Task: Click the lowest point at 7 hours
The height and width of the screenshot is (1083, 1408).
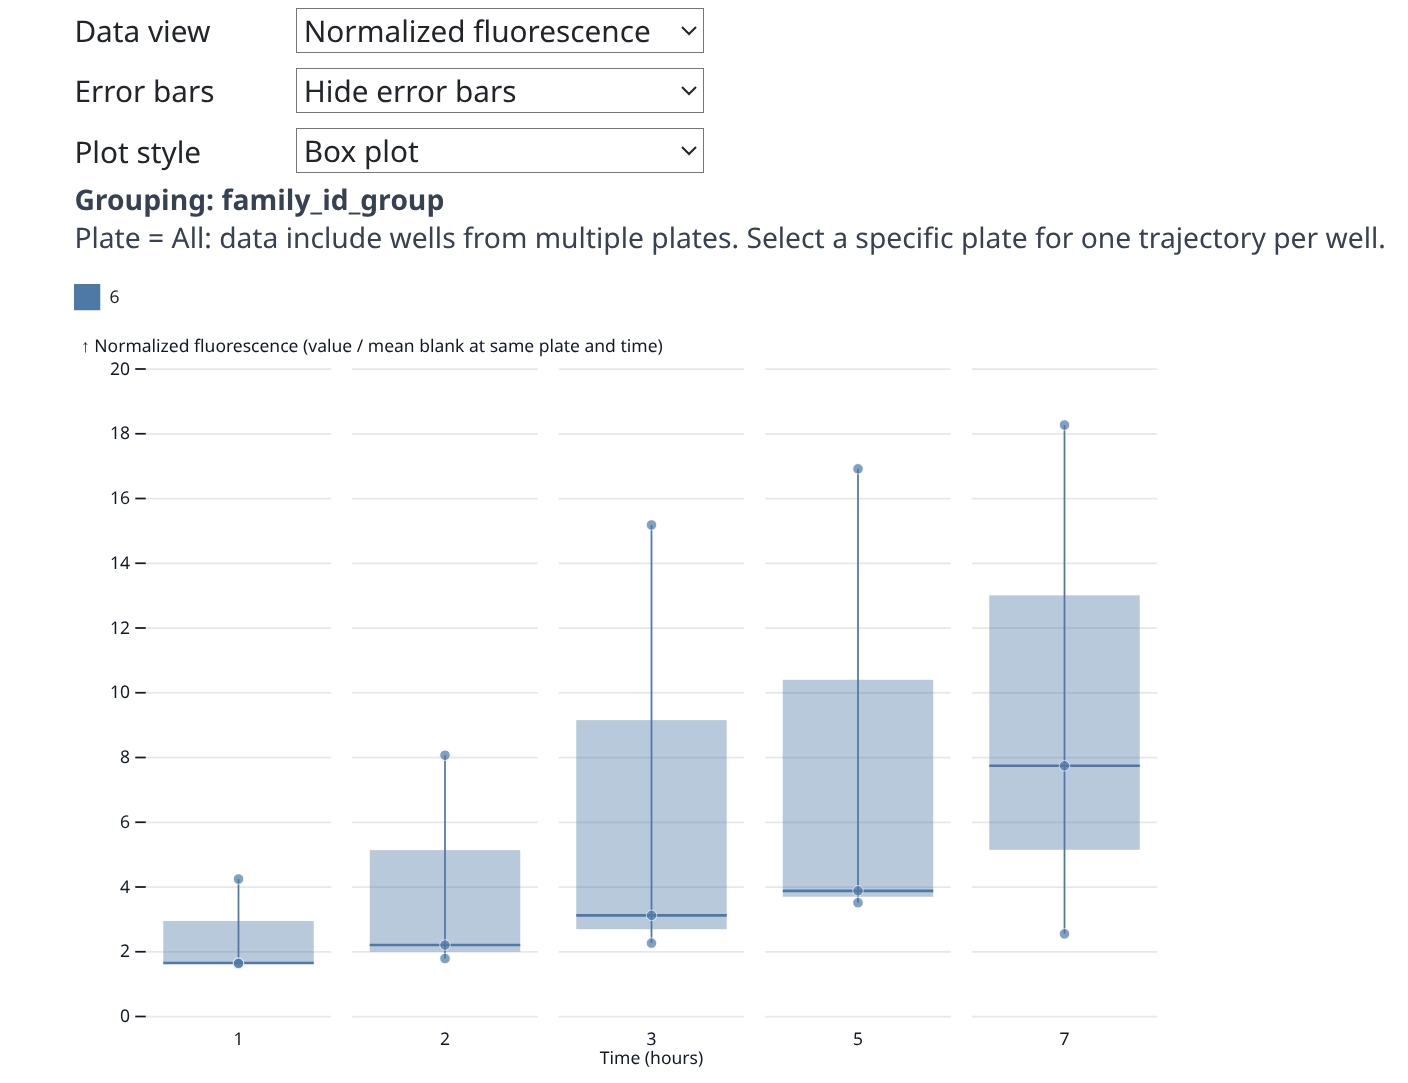Action: pyautogui.click(x=1064, y=934)
